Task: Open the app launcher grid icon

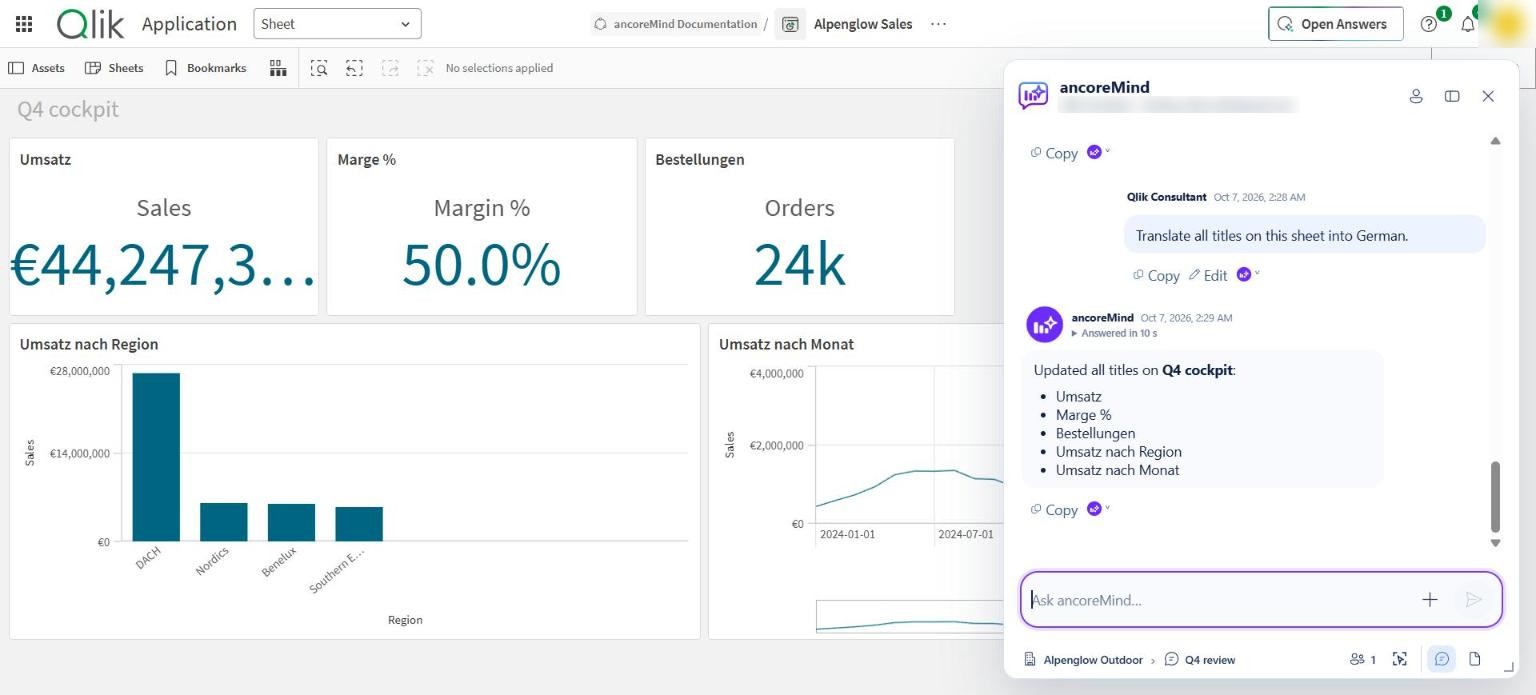Action: [24, 24]
